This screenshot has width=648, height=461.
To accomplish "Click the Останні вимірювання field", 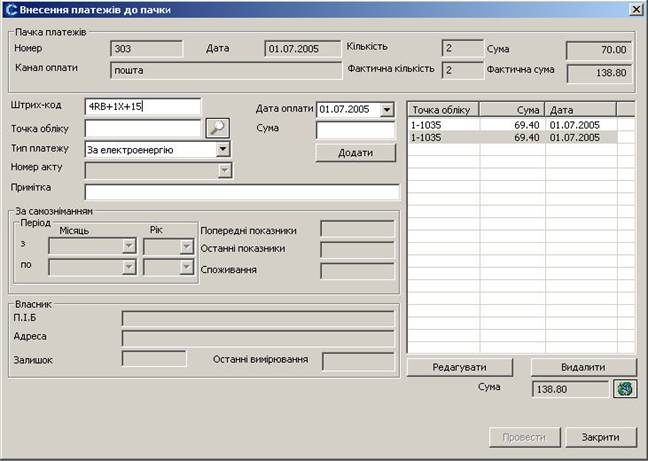I will [x=358, y=361].
